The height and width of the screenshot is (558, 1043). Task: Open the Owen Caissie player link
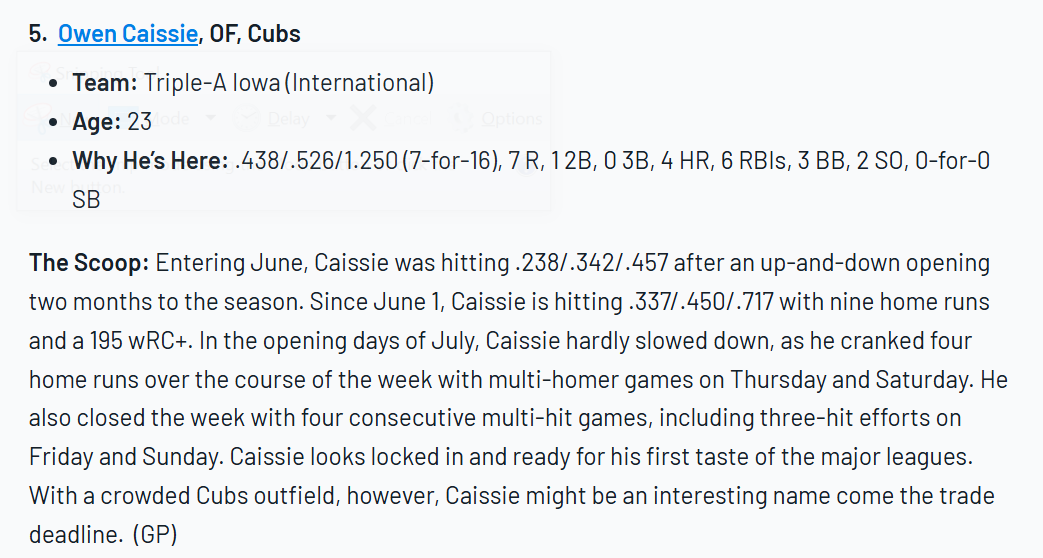[x=127, y=33]
